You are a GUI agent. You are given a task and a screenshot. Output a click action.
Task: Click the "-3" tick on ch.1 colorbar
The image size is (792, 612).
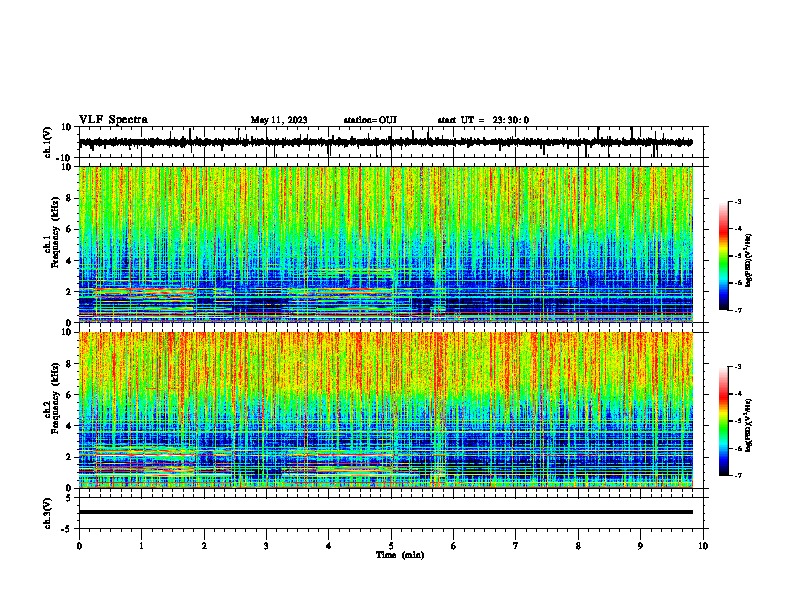[737, 202]
